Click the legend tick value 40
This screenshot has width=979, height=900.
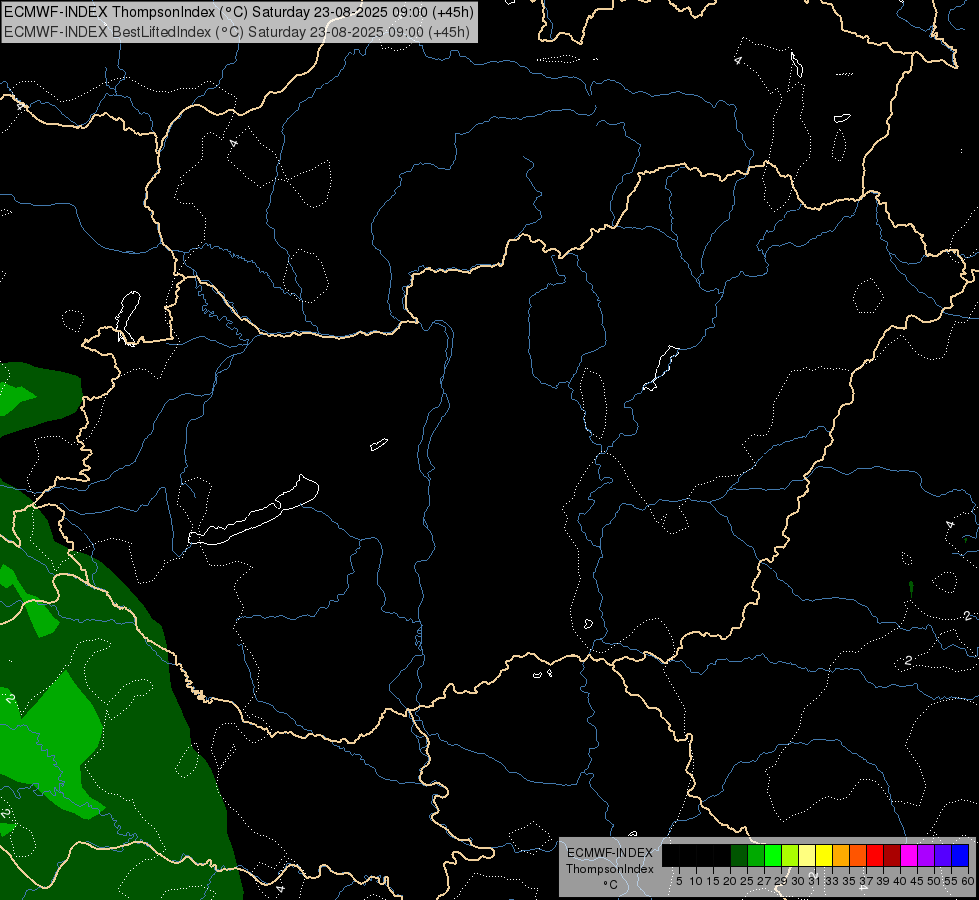(900, 881)
